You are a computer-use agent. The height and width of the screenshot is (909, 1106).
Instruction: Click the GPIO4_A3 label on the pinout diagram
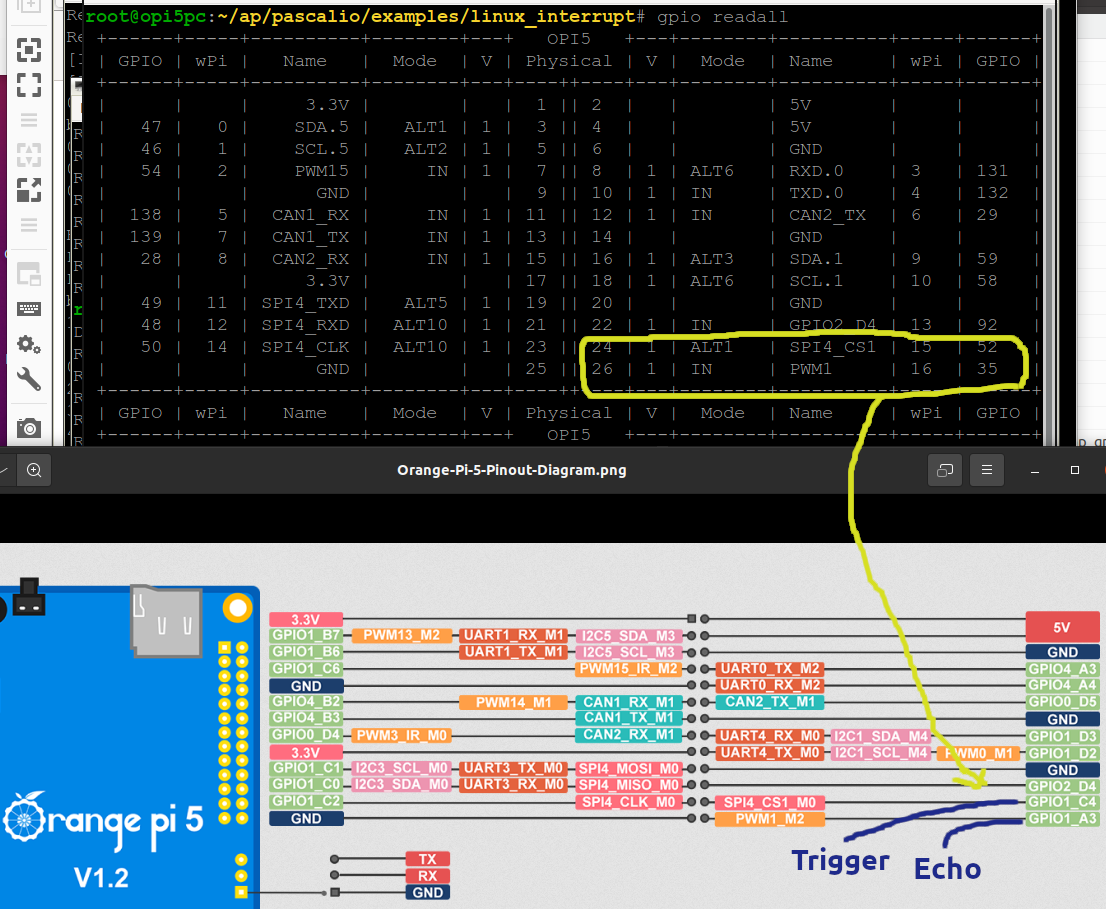(1062, 669)
